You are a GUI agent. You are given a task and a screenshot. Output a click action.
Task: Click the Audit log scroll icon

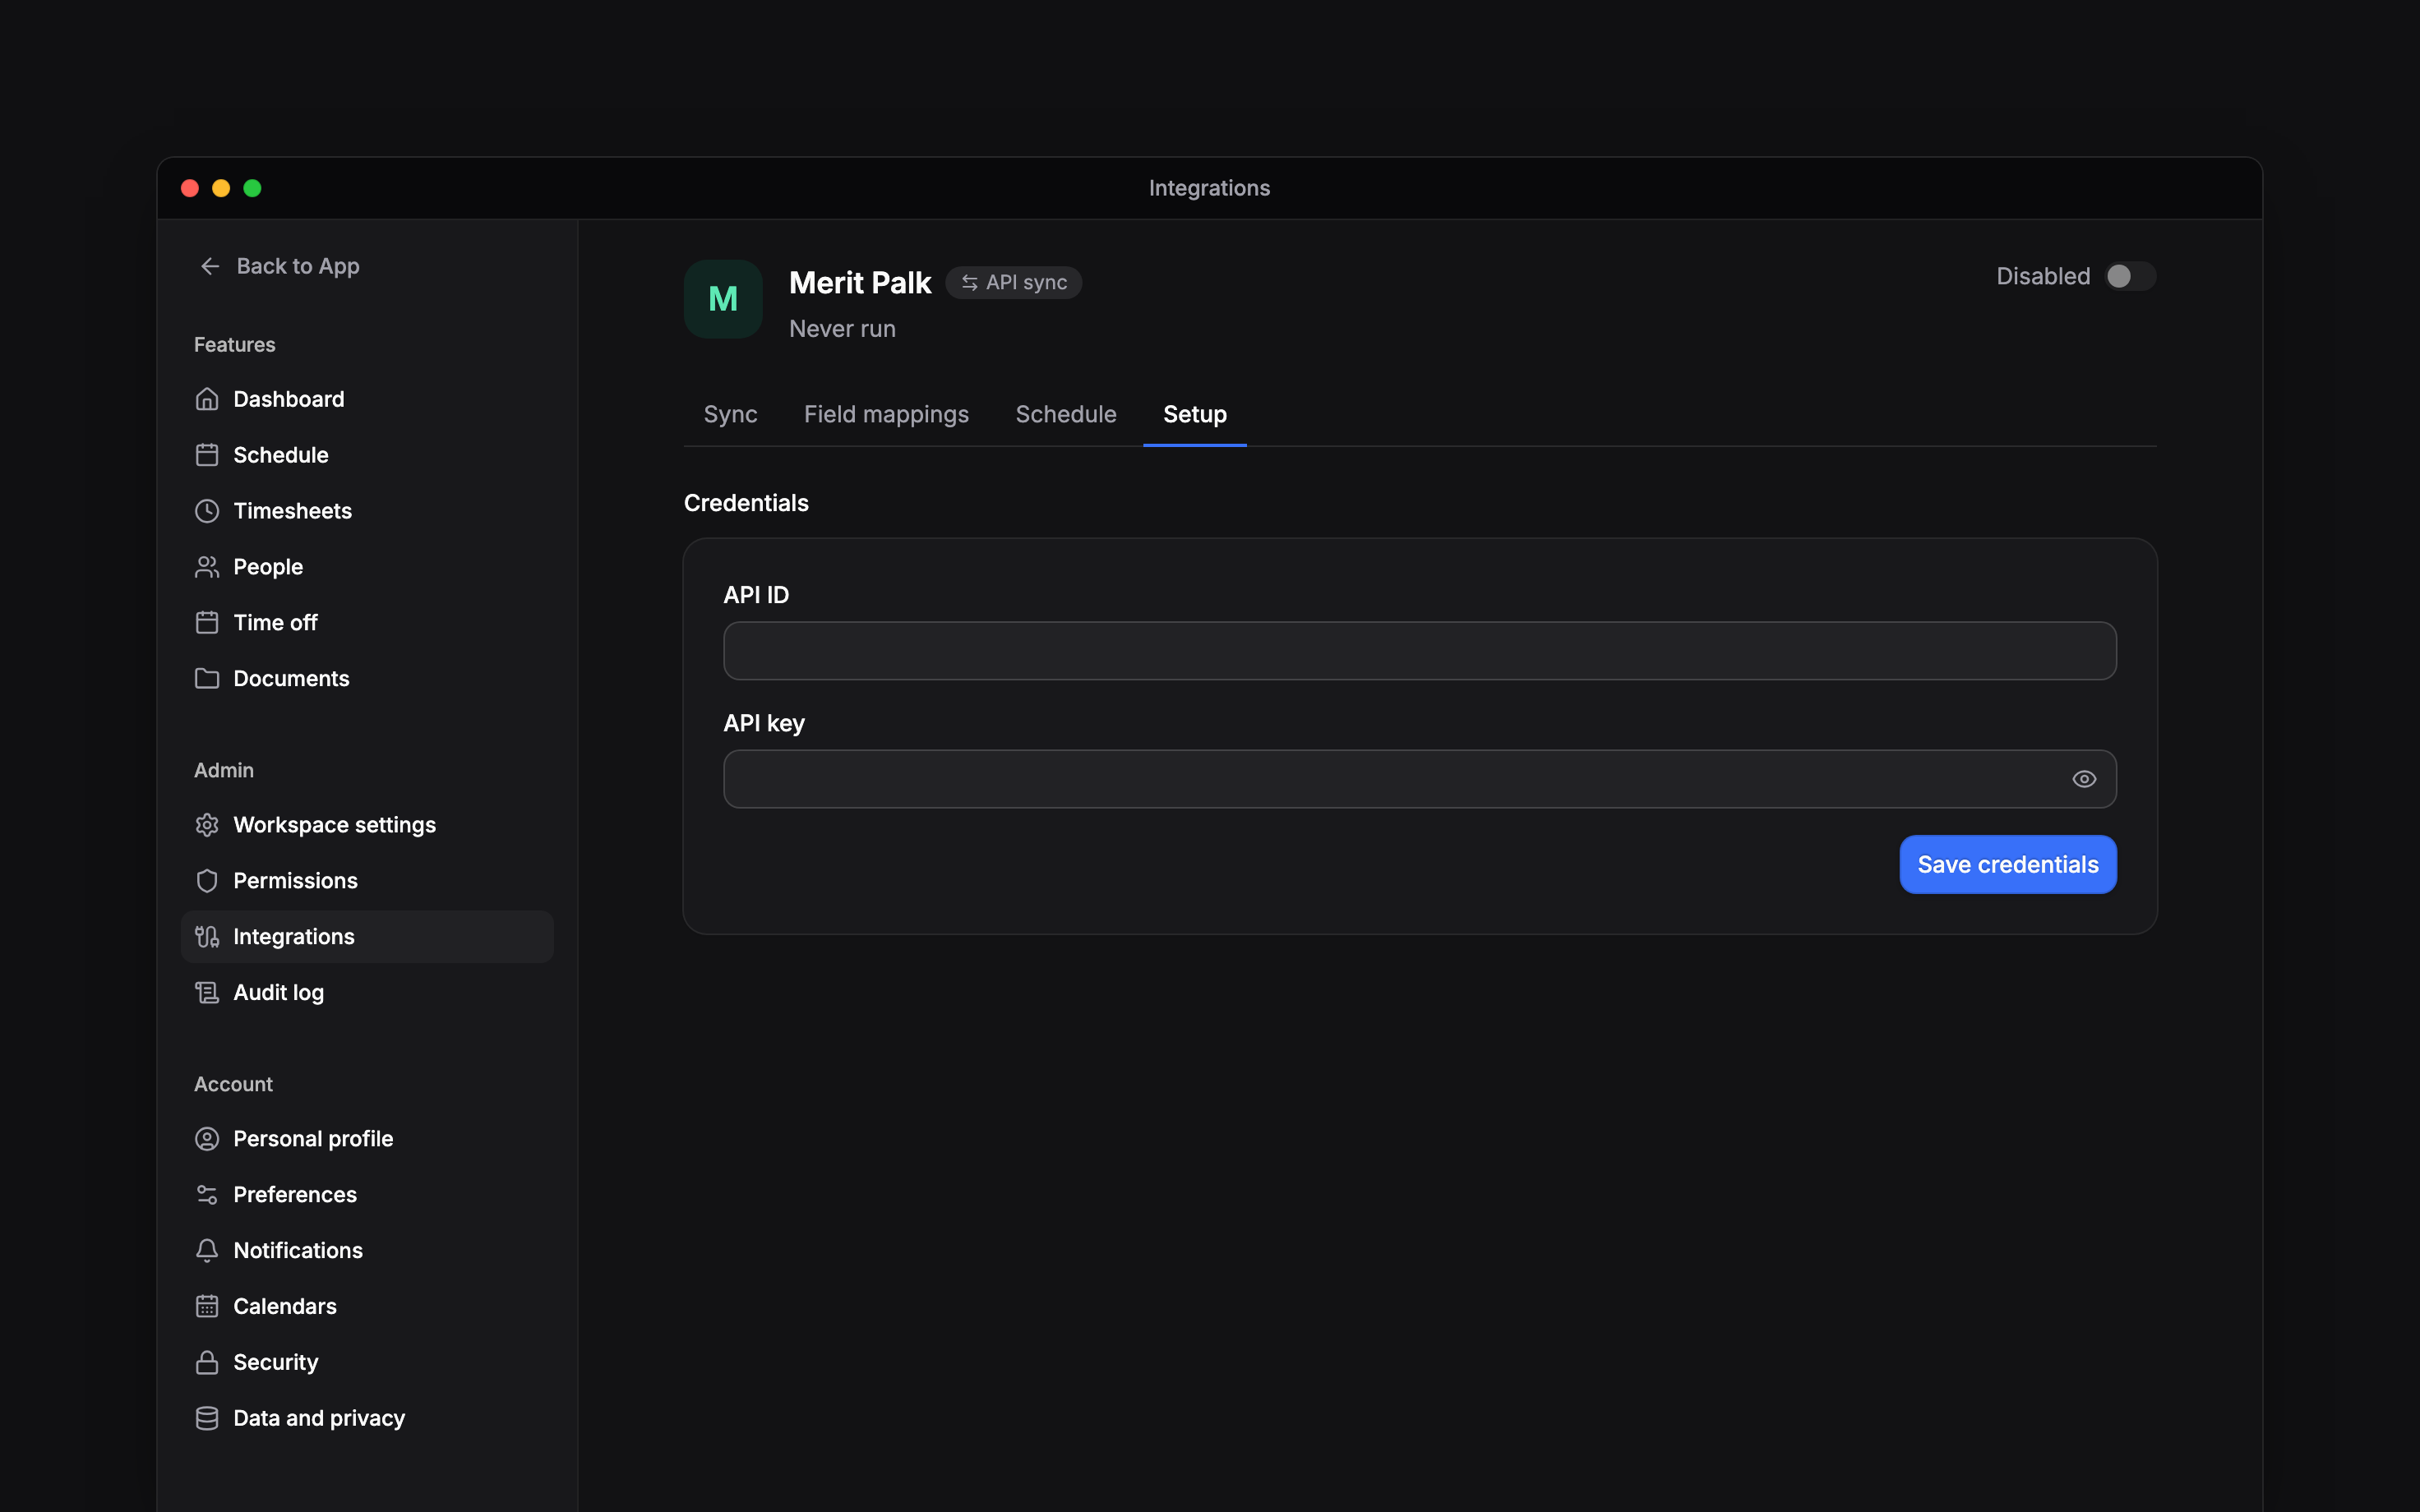tap(207, 993)
